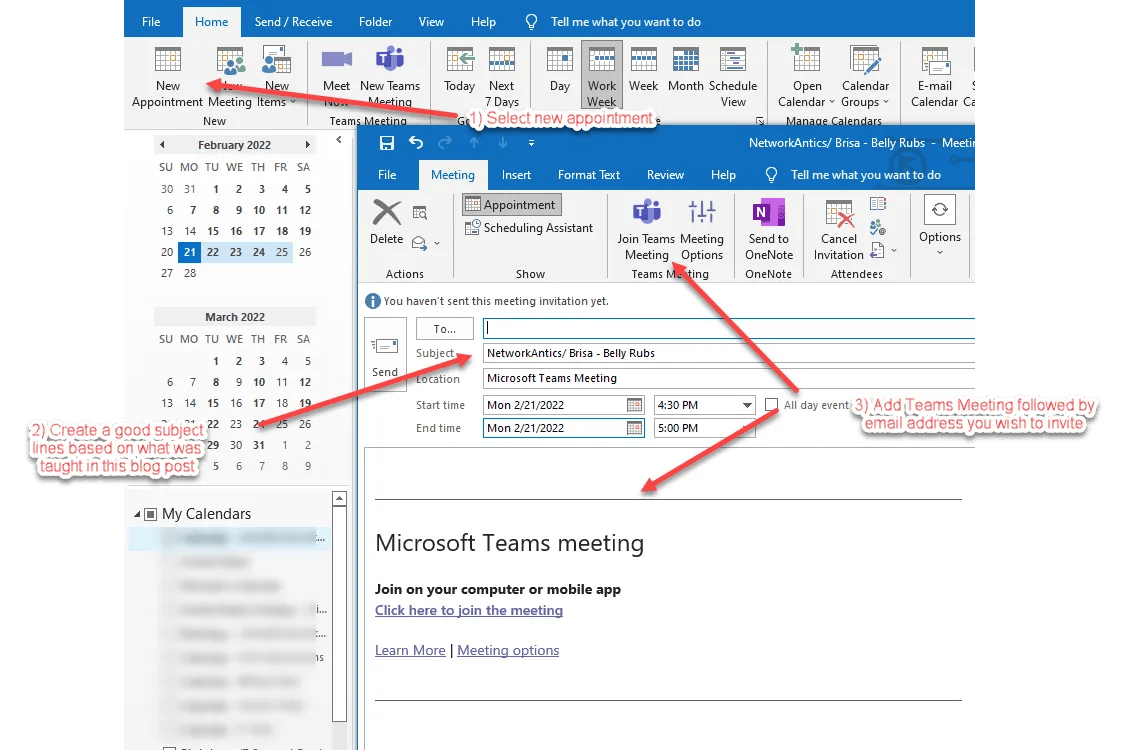
Task: Open Meeting Options with sliders icon
Action: [x=701, y=212]
